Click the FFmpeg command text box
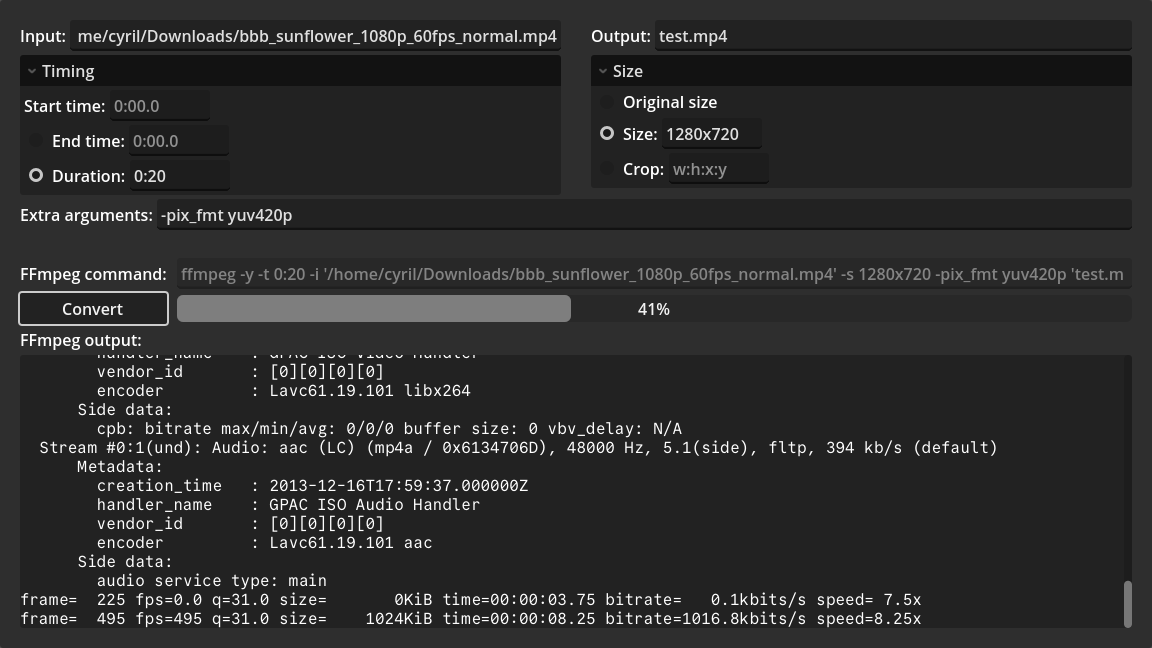 pyautogui.click(x=652, y=274)
